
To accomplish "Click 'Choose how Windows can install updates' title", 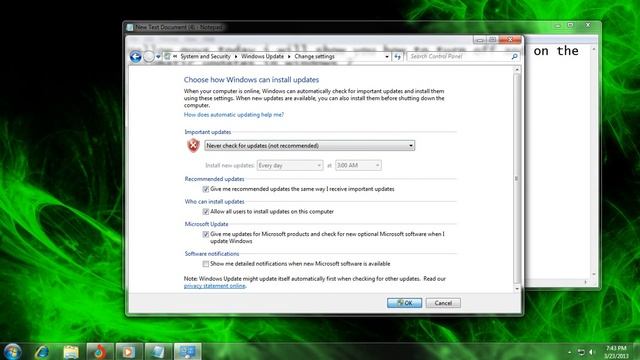I will pyautogui.click(x=251, y=80).
